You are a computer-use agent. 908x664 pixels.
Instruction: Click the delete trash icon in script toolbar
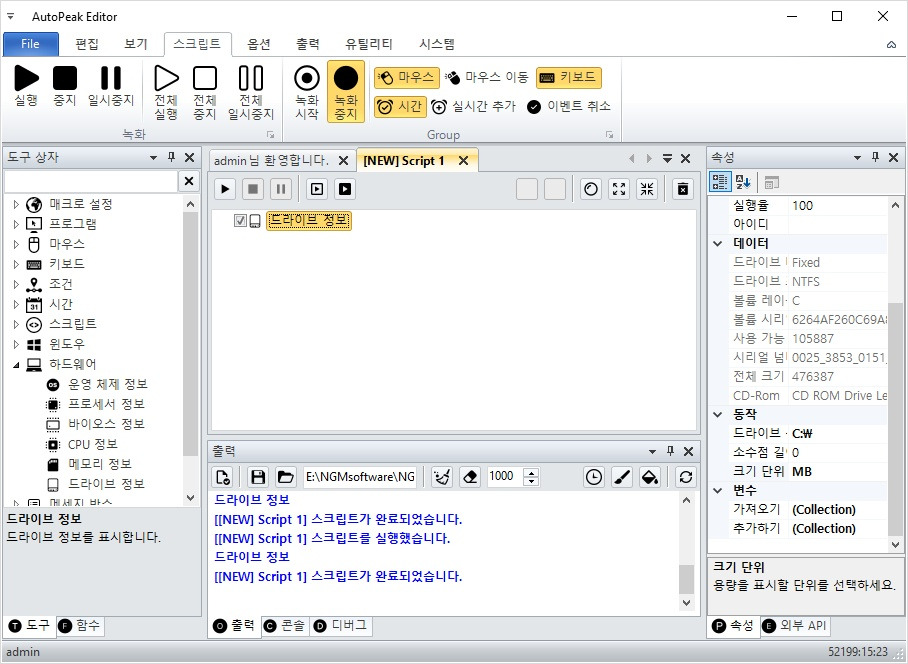[x=683, y=189]
